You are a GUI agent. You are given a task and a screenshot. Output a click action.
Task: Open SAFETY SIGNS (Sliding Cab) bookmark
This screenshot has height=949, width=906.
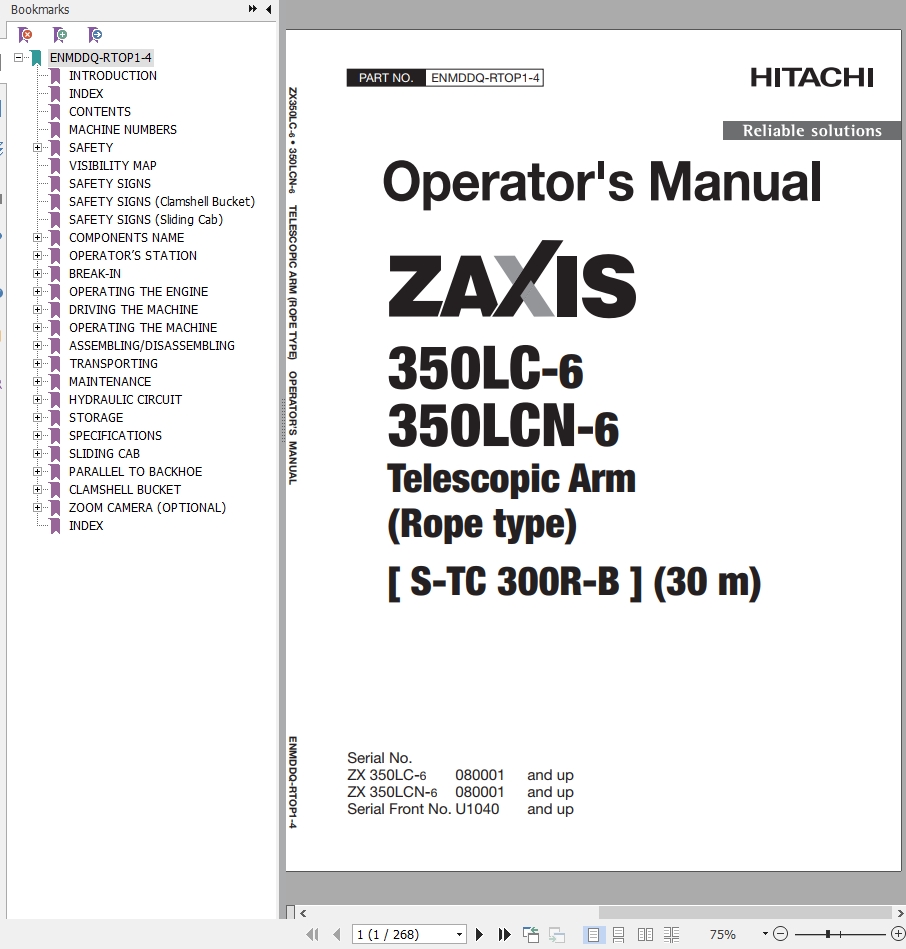146,220
